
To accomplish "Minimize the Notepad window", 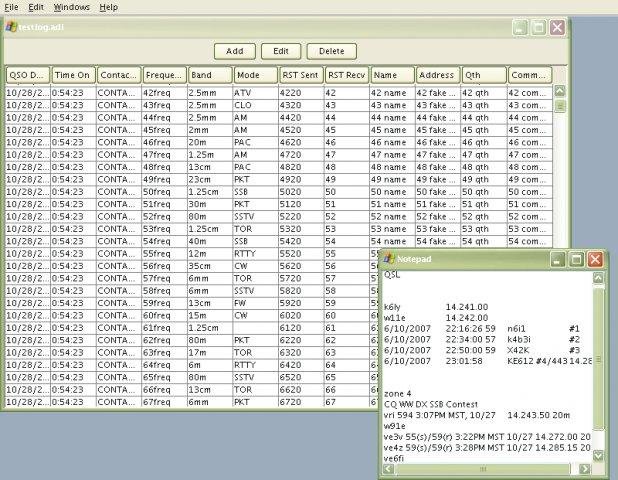I will [557, 259].
